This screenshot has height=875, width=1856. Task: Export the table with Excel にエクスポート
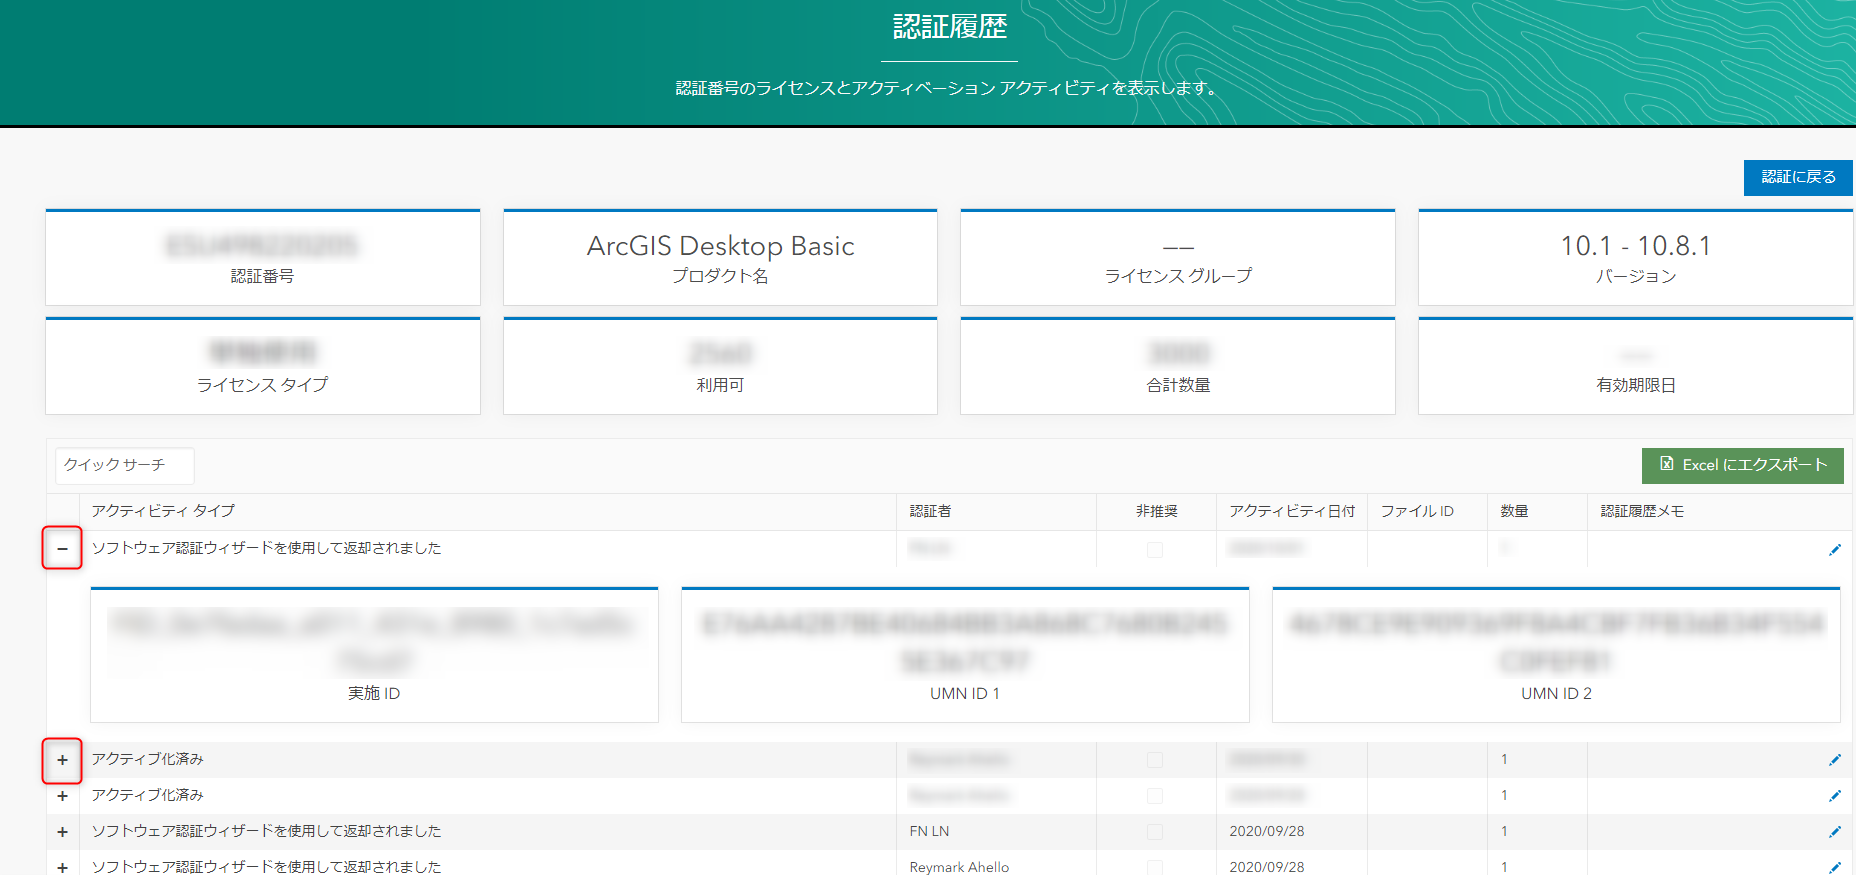pos(1743,465)
